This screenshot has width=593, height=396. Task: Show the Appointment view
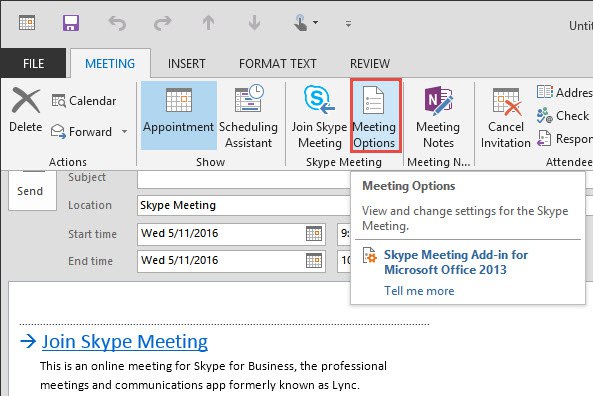179,115
